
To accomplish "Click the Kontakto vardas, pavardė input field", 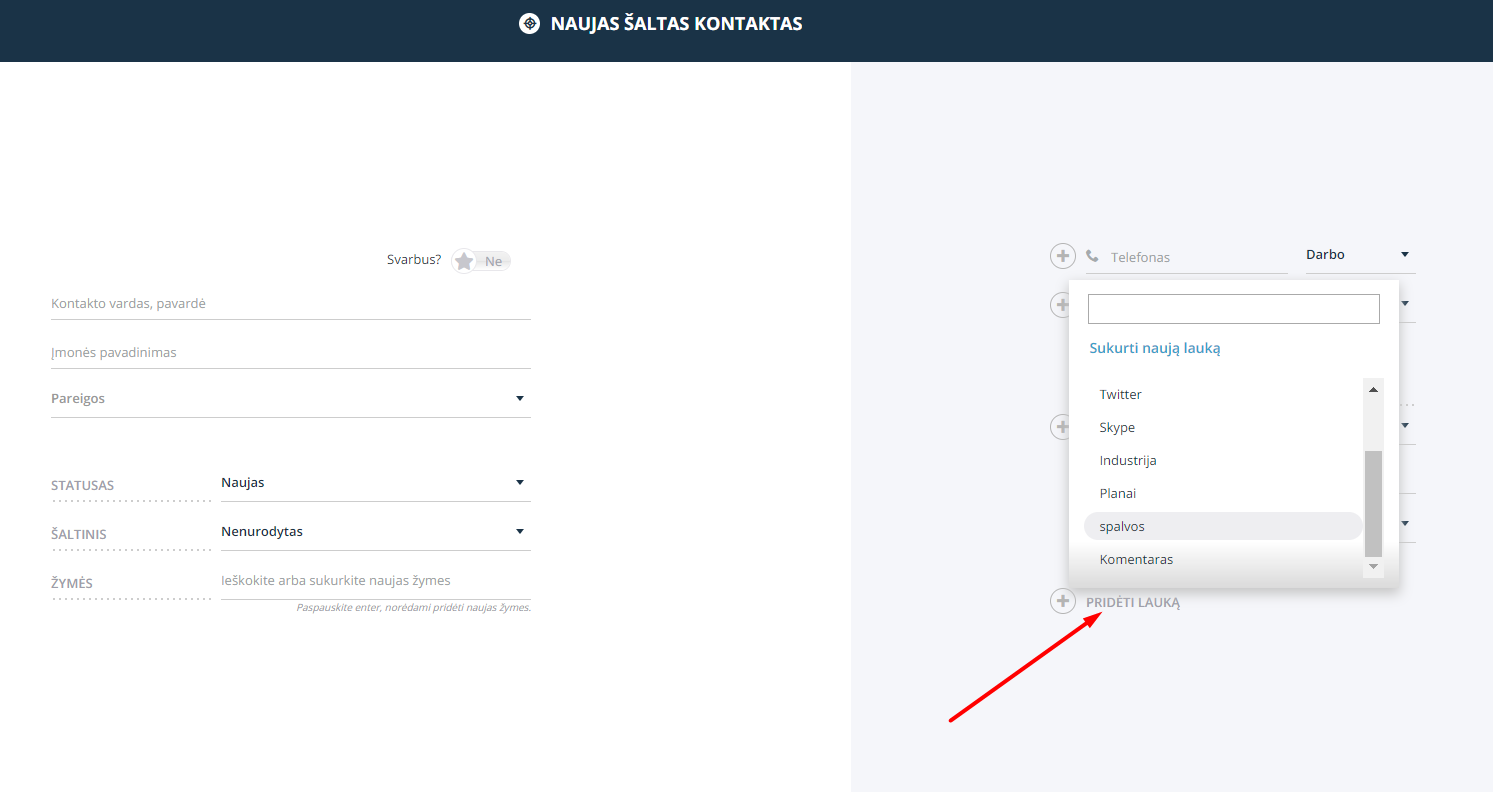I will pos(290,303).
